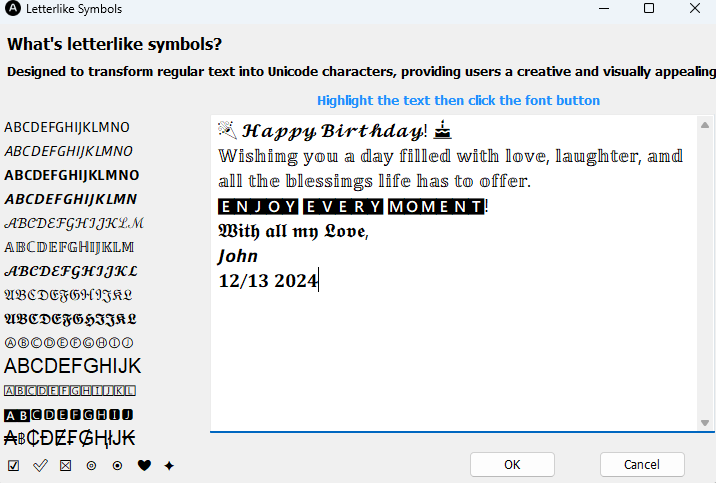Insert the checked ballot box symbol
The height and width of the screenshot is (483, 716).
click(x=13, y=465)
